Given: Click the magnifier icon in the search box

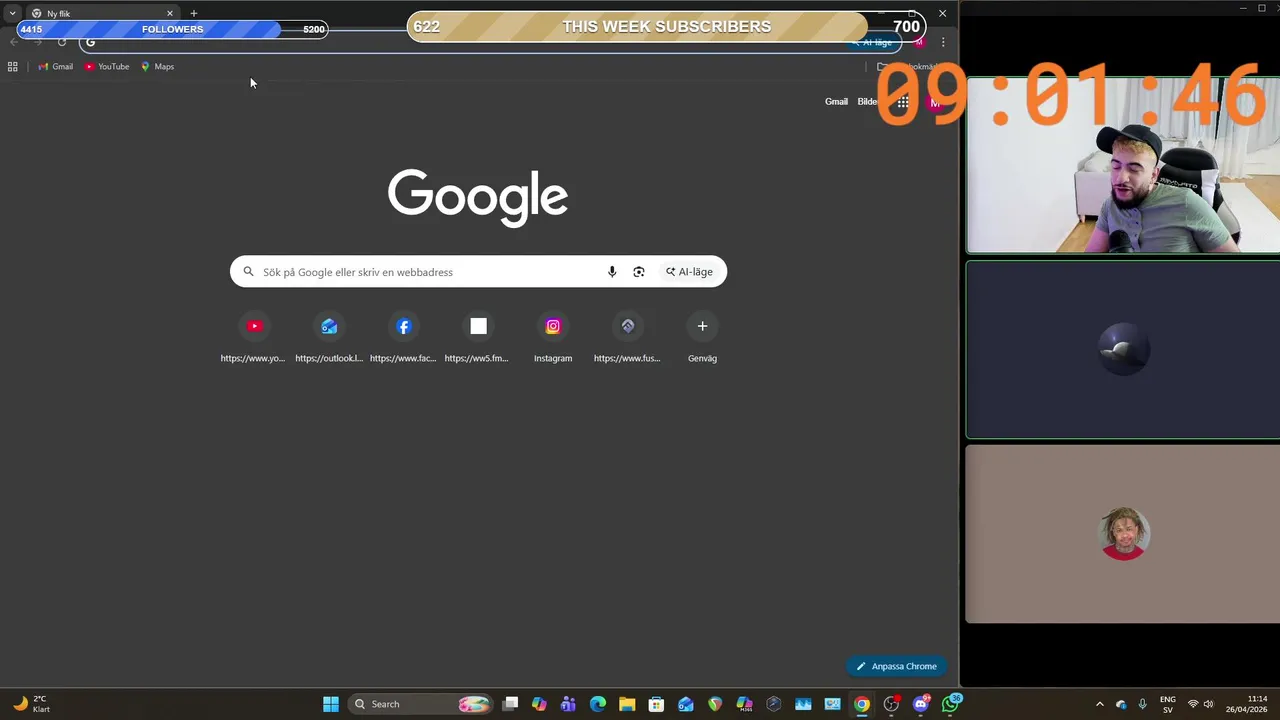Looking at the screenshot, I should [x=249, y=272].
